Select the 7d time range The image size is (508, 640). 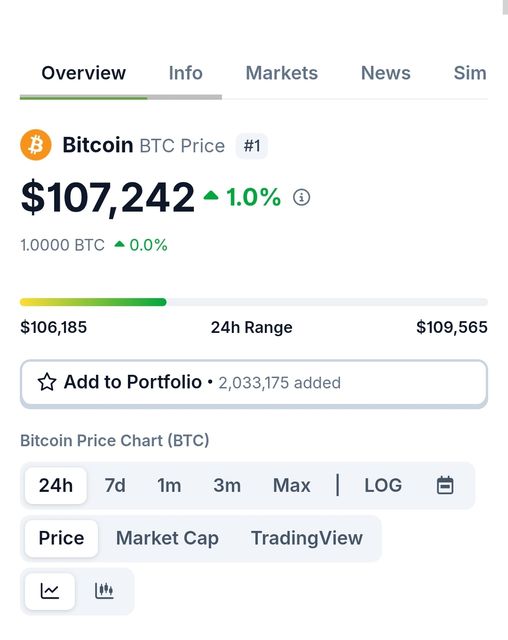[115, 485]
